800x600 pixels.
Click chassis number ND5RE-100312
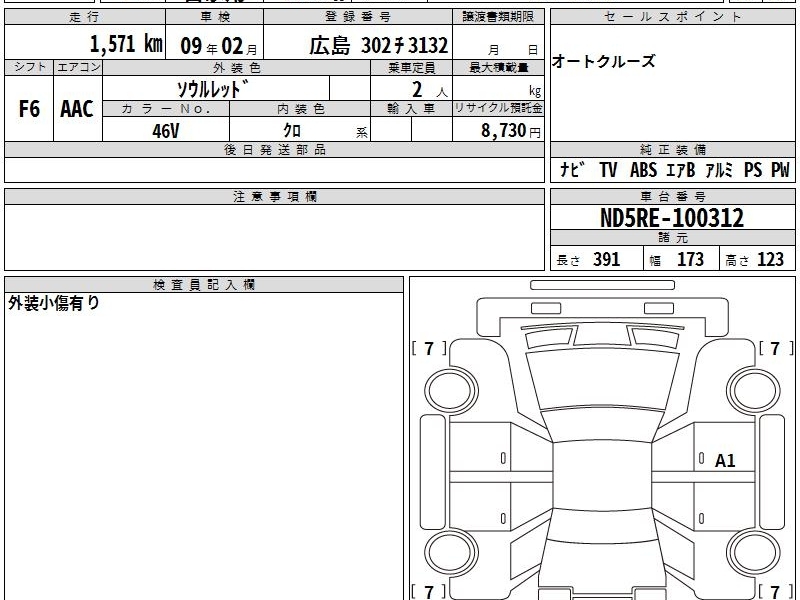(x=672, y=218)
